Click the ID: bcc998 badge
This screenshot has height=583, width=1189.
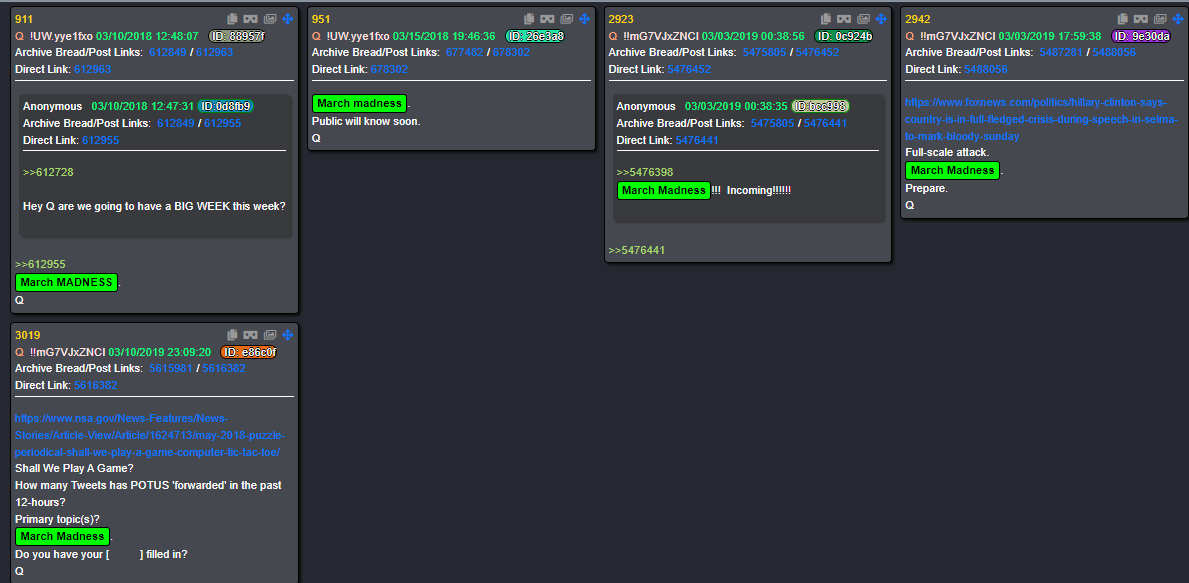(820, 106)
